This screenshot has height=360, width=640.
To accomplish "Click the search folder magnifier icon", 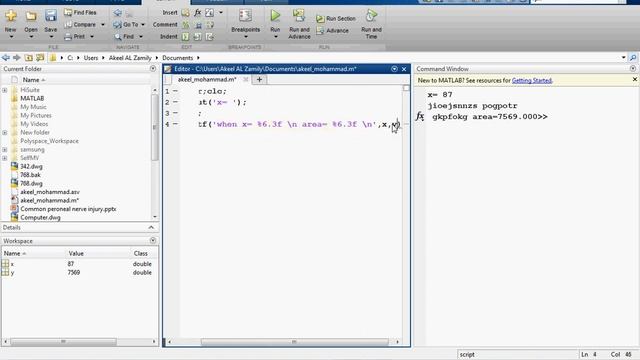I will [633, 58].
